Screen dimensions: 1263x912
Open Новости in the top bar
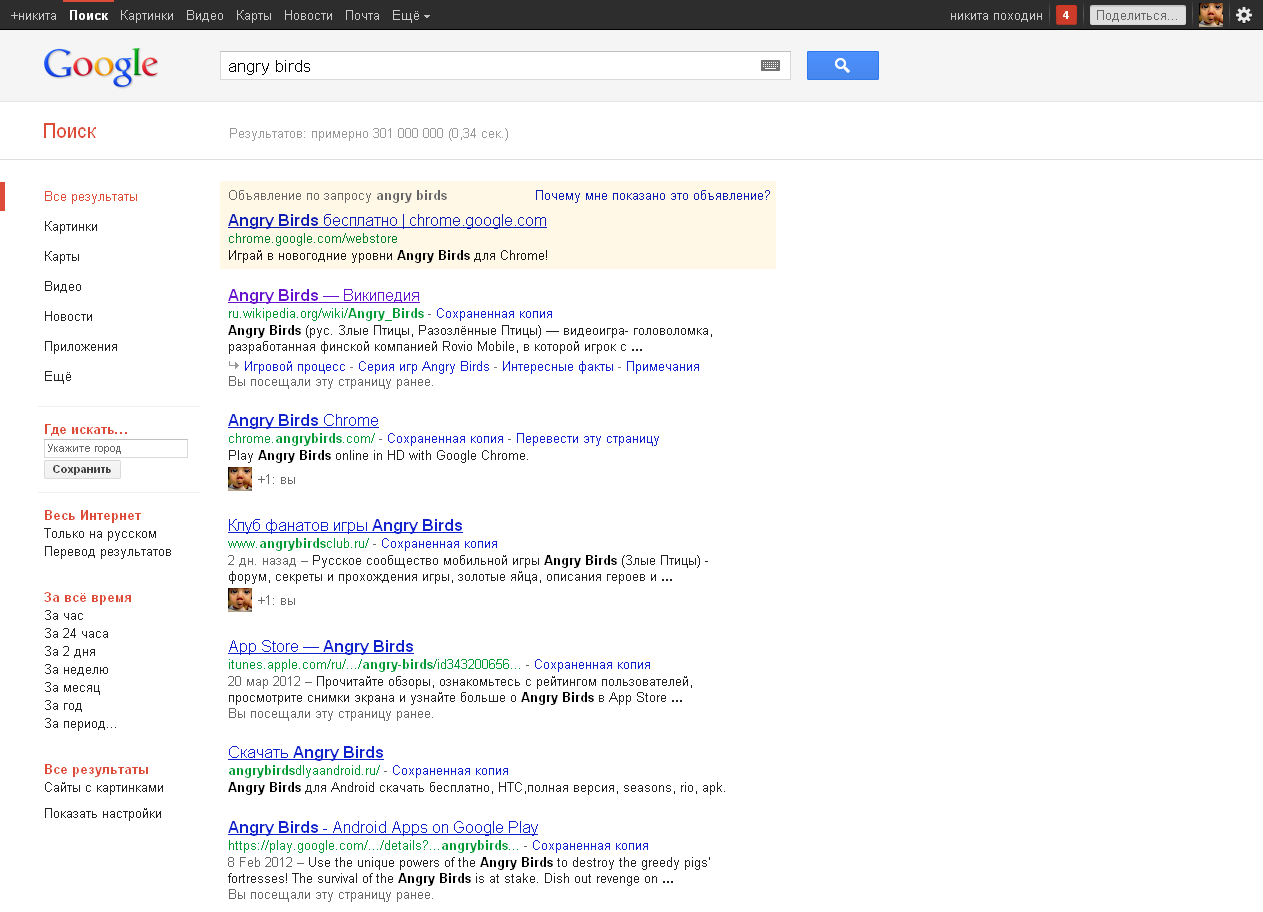tap(308, 16)
